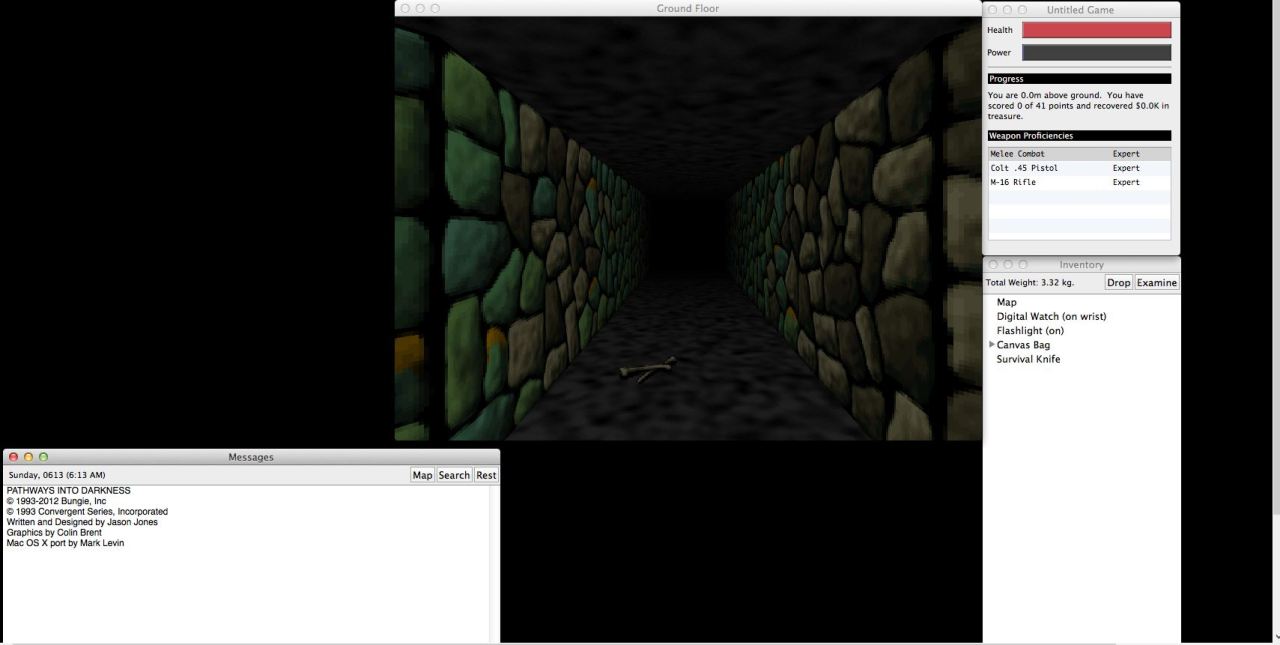Screen dimensions: 1280x645
Task: Choose the Flashlight (on) inventory item
Action: point(1029,331)
